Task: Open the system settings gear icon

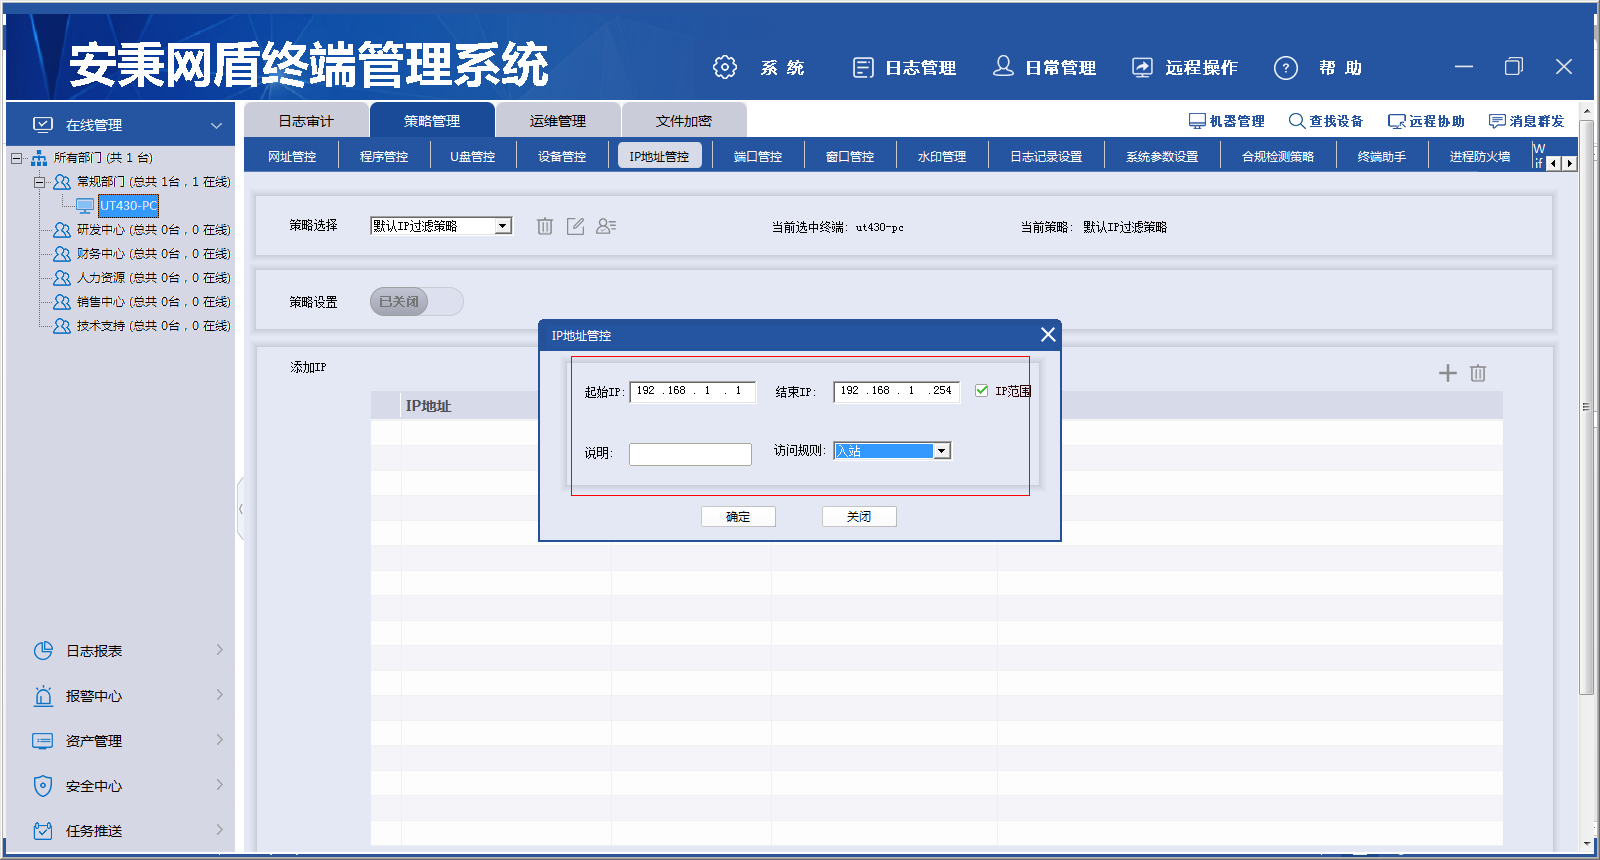Action: pos(725,67)
